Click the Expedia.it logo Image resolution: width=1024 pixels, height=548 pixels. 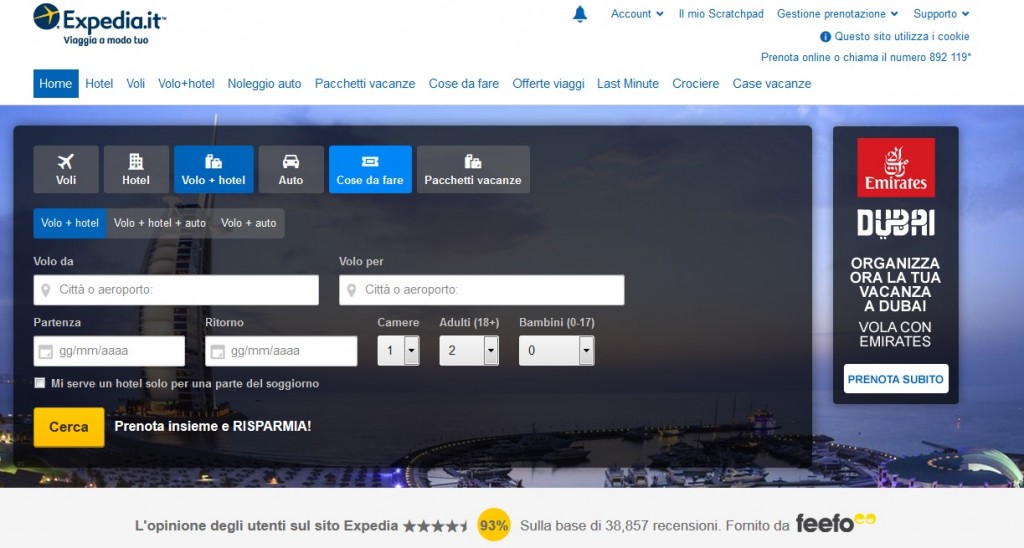pyautogui.click(x=100, y=23)
